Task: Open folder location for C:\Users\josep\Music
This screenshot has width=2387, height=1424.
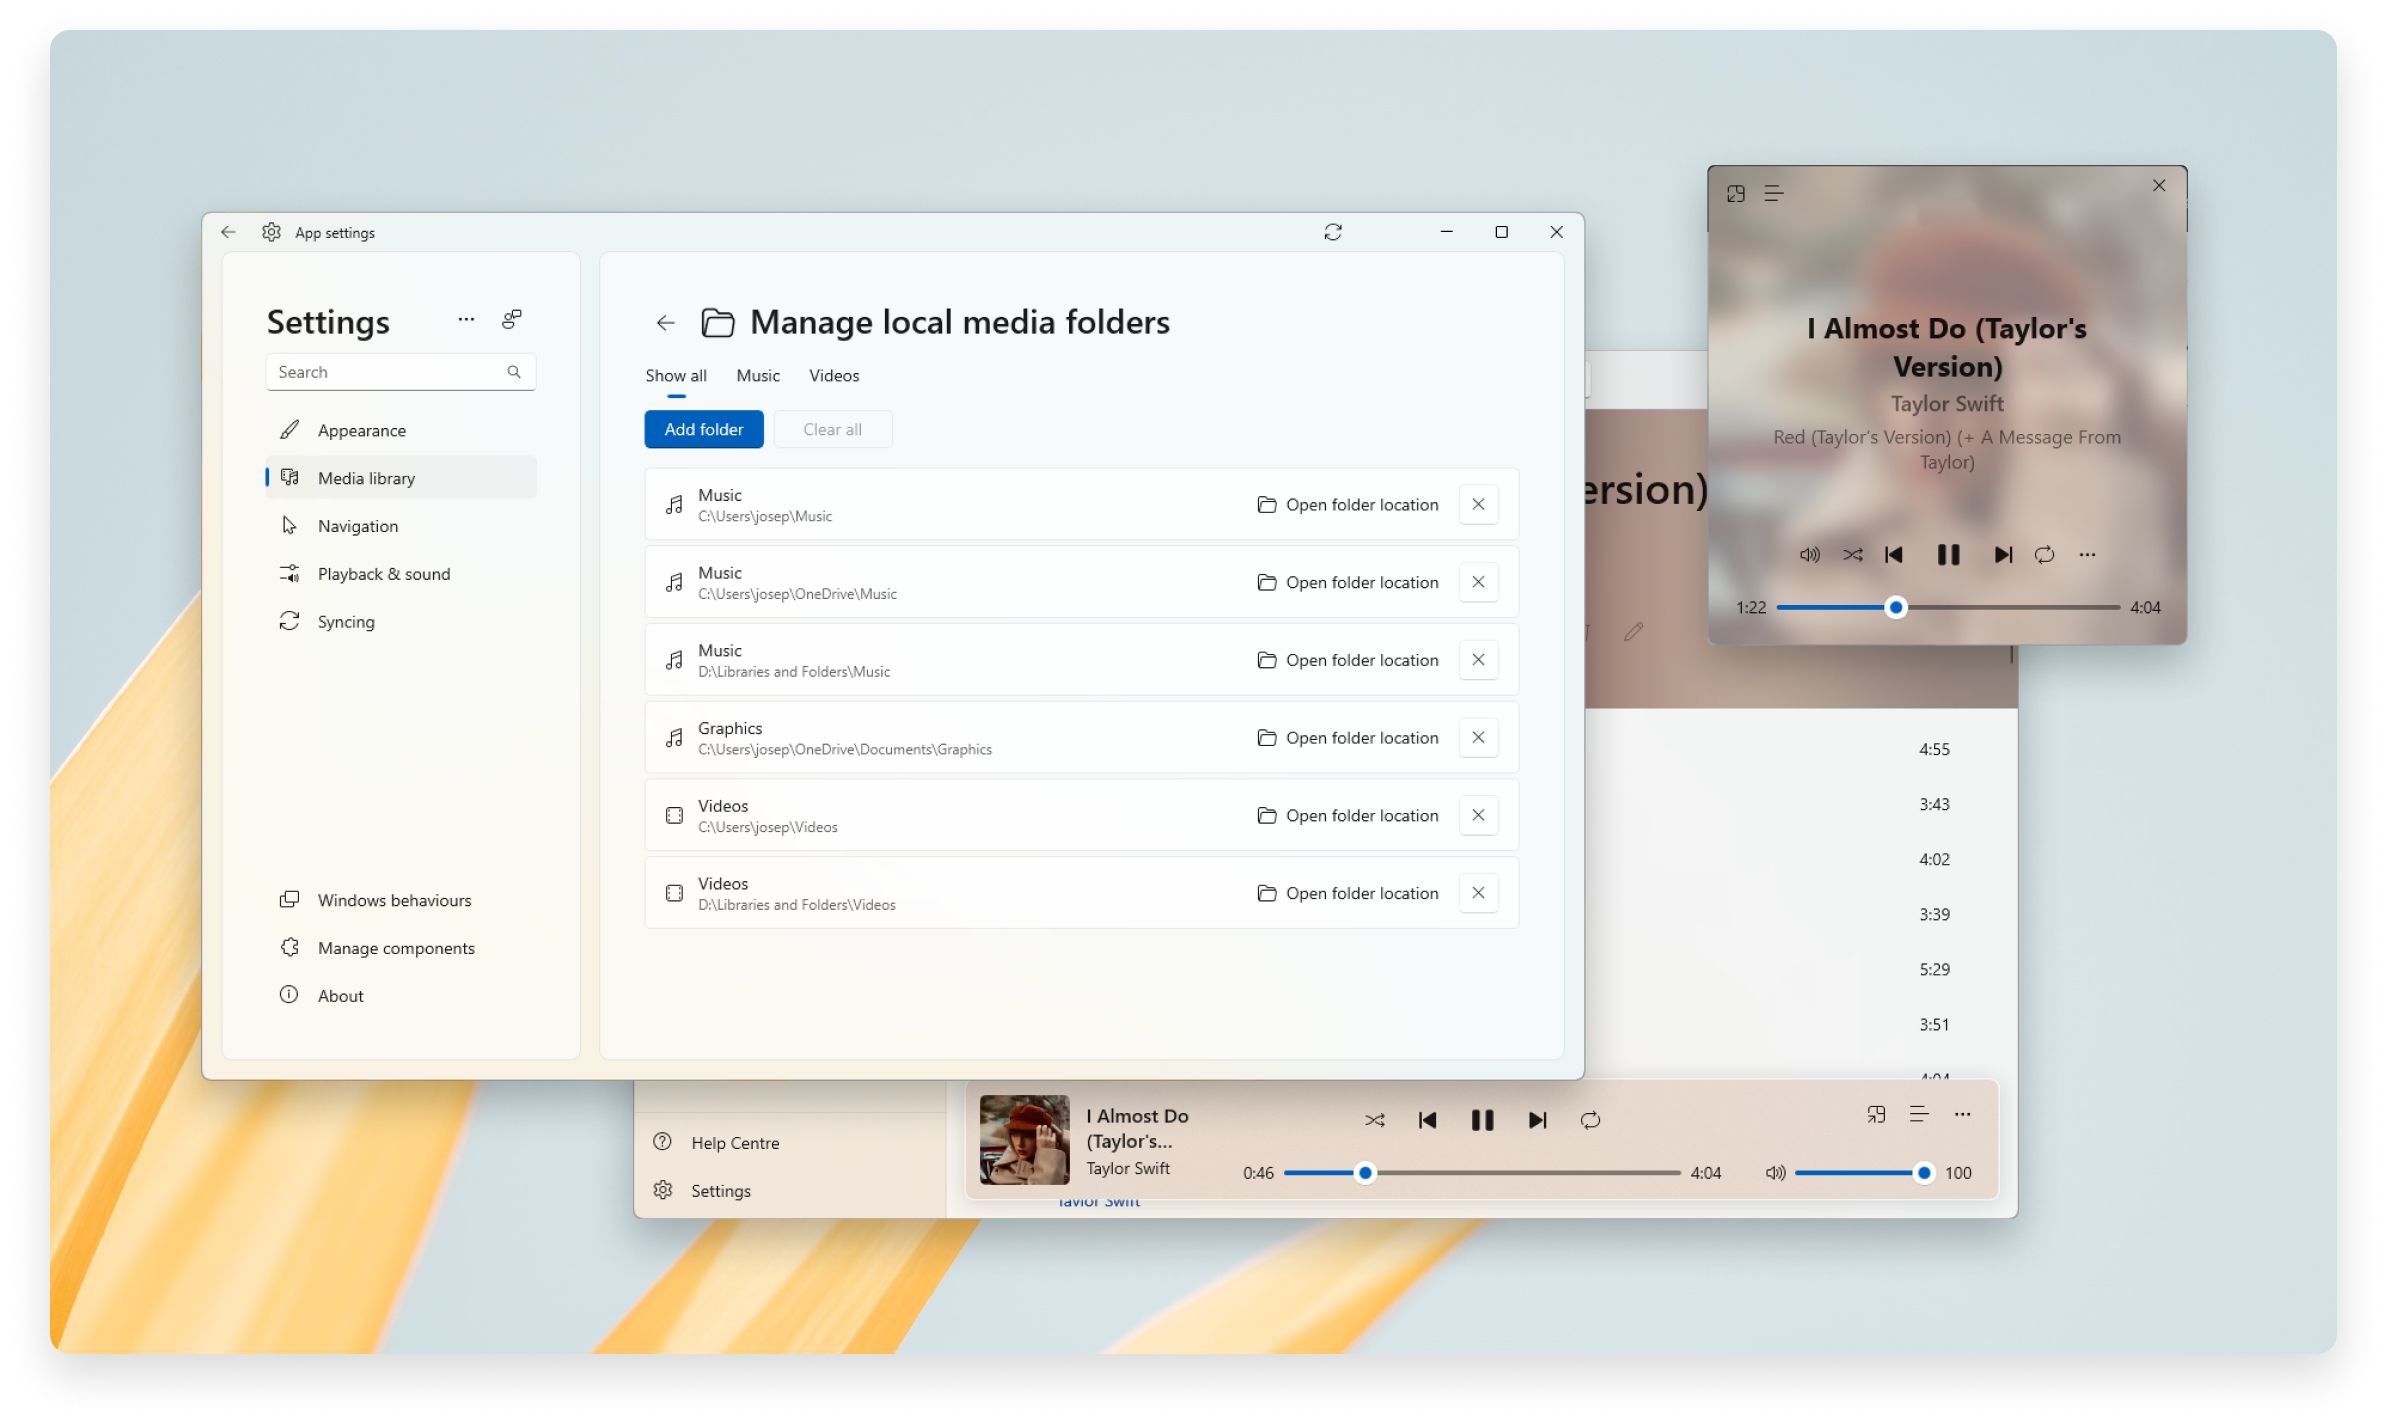Action: click(1347, 504)
